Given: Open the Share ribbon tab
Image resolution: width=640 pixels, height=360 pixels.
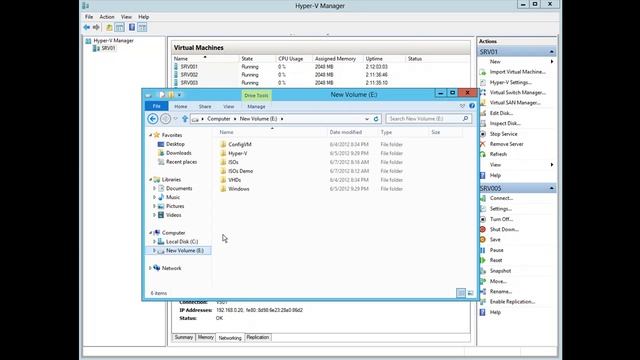Looking at the screenshot, I should point(205,107).
